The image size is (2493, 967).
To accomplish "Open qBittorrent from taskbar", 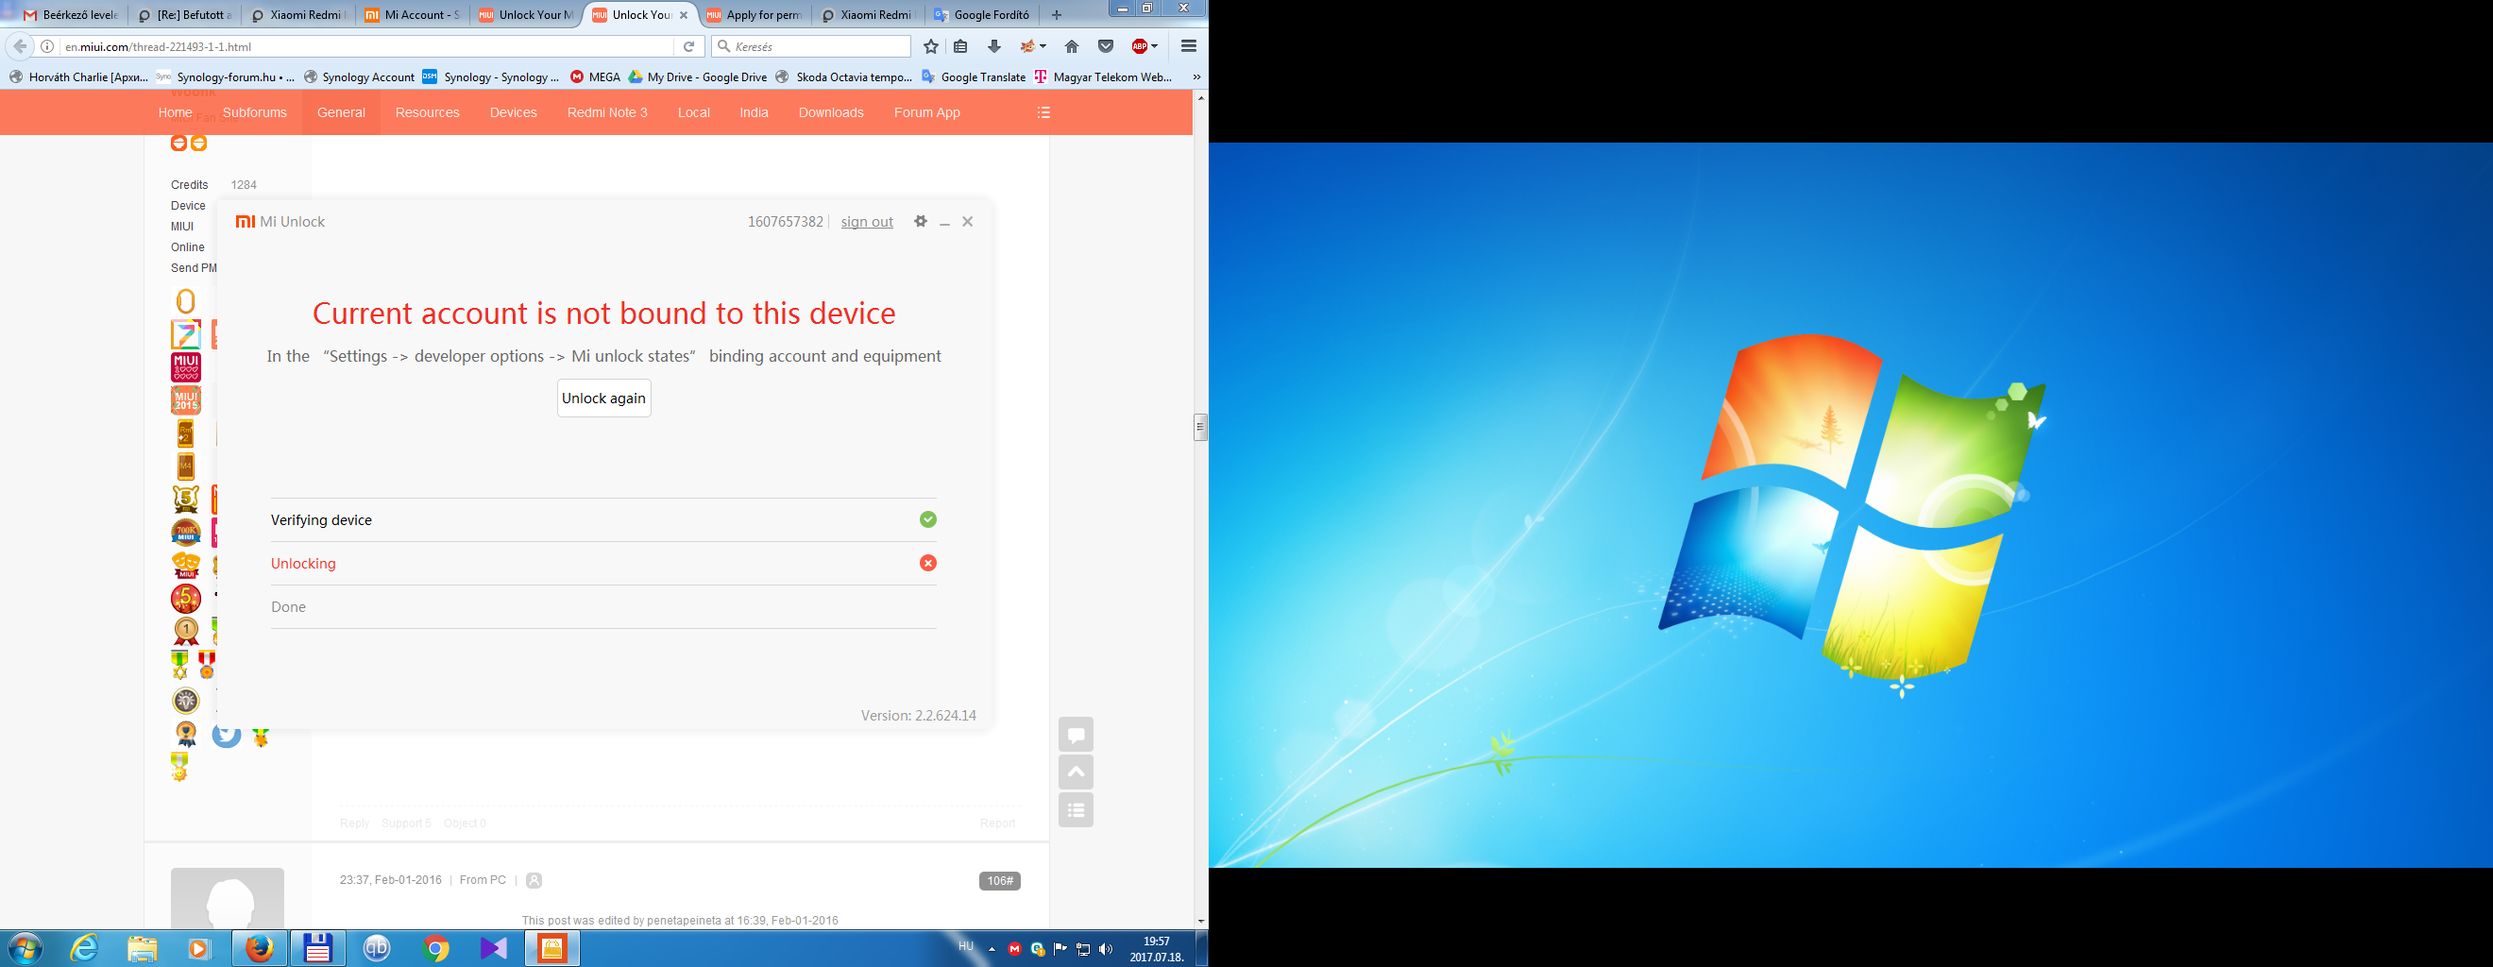I will (x=377, y=948).
